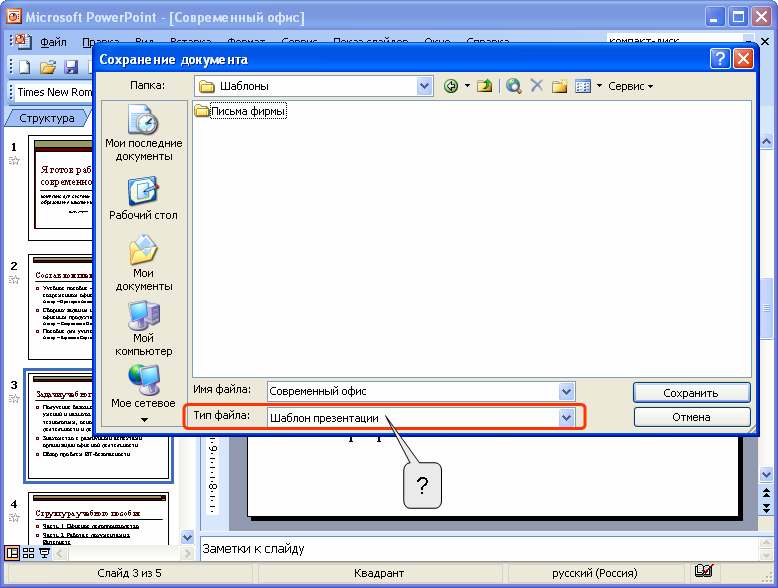
Task: Click thumbnail panel scroll down arrow
Action: pyautogui.click(x=187, y=537)
